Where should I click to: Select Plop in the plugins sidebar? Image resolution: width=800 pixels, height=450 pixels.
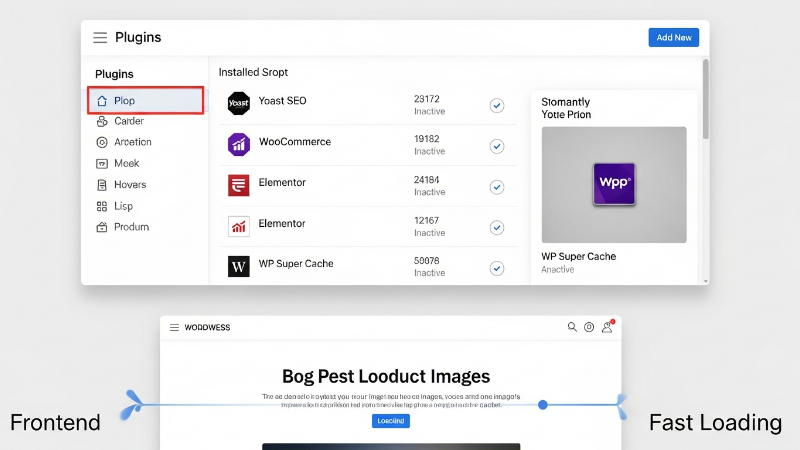[145, 100]
